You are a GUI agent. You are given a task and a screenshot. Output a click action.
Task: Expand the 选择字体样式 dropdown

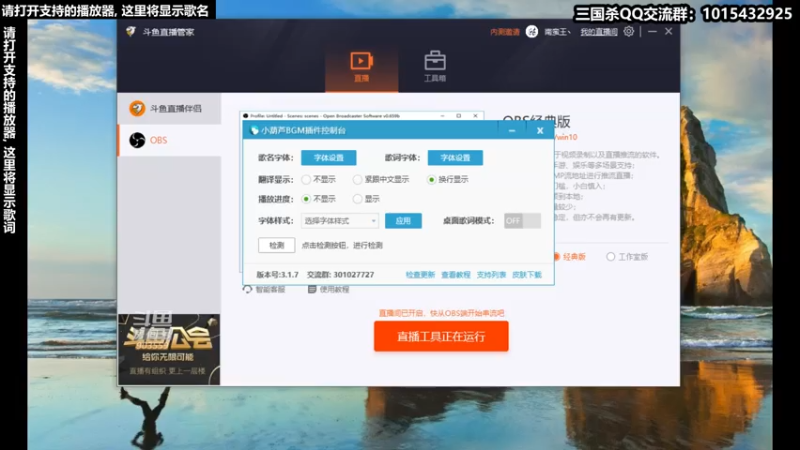[x=340, y=221]
